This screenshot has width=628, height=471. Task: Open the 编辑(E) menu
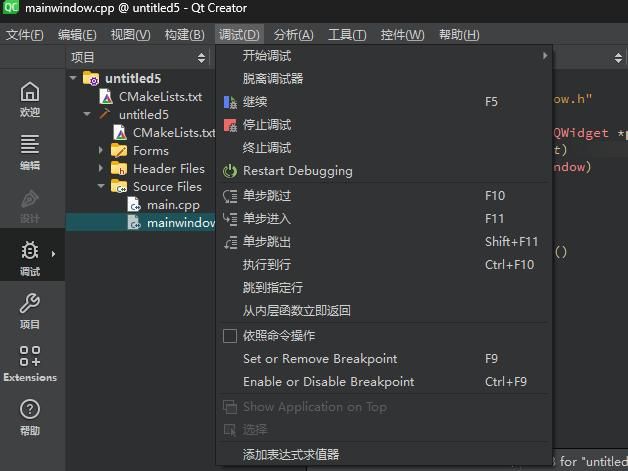pos(77,35)
